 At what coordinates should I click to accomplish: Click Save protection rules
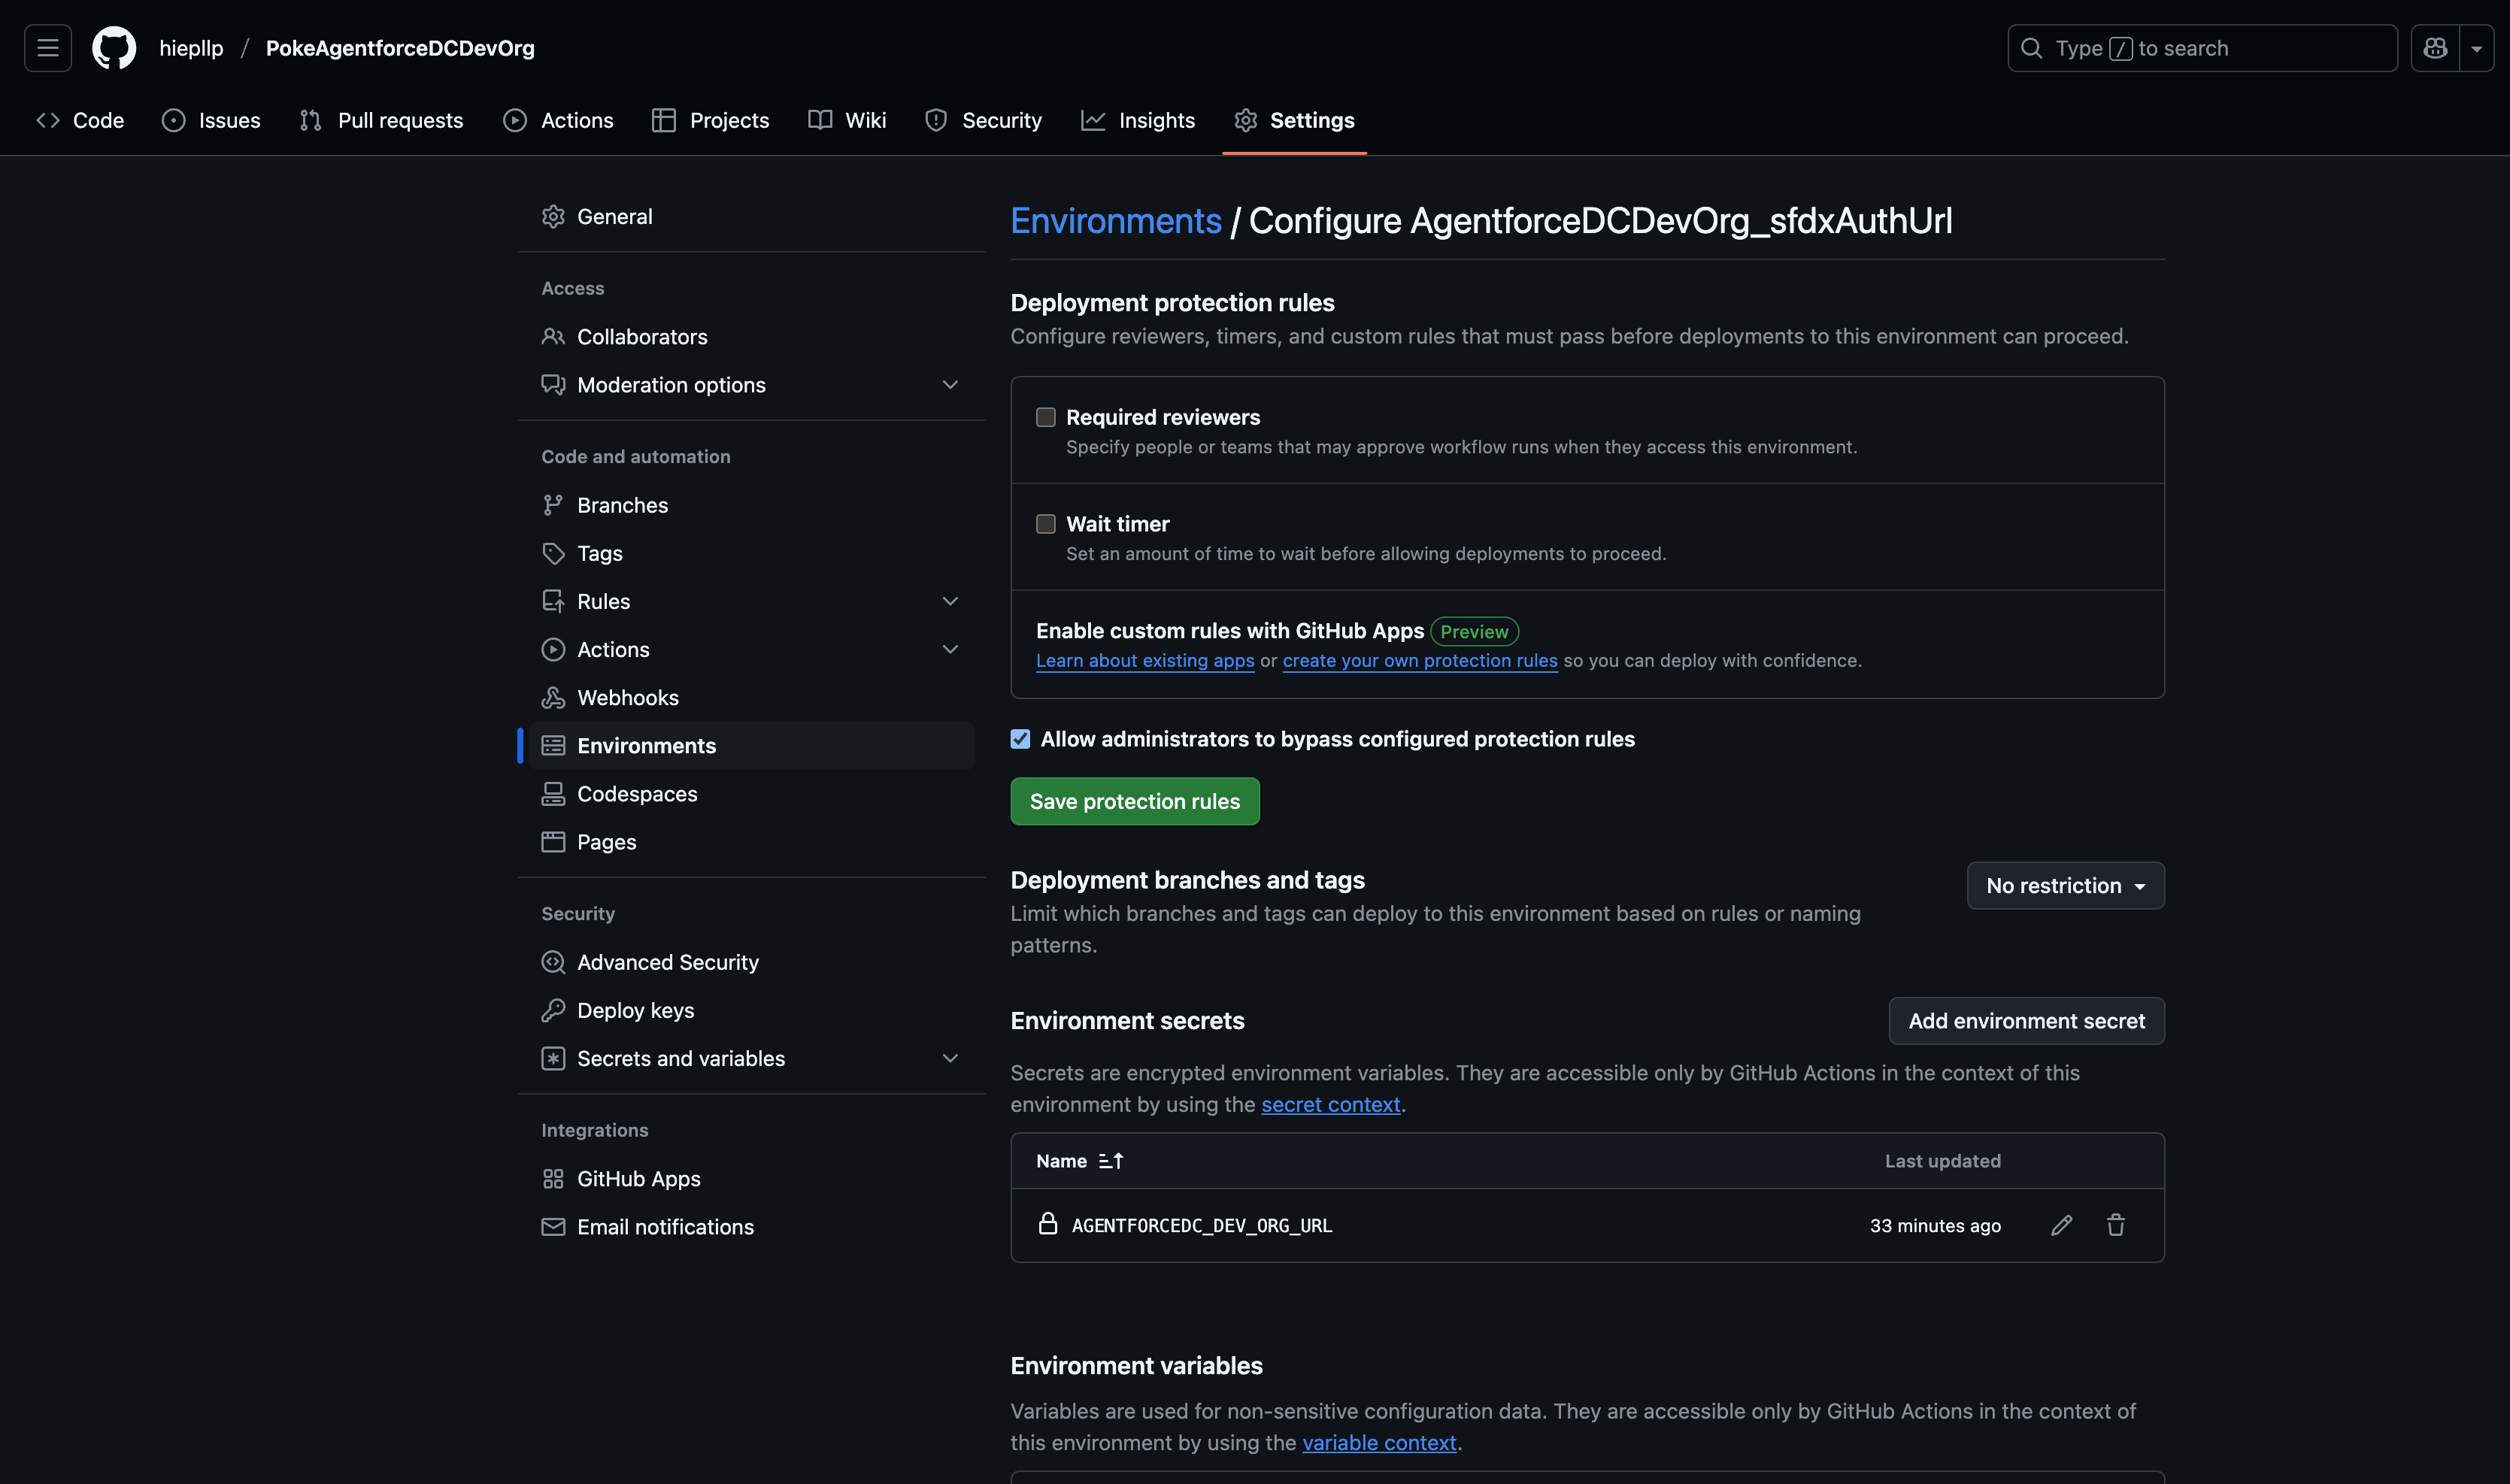1134,801
